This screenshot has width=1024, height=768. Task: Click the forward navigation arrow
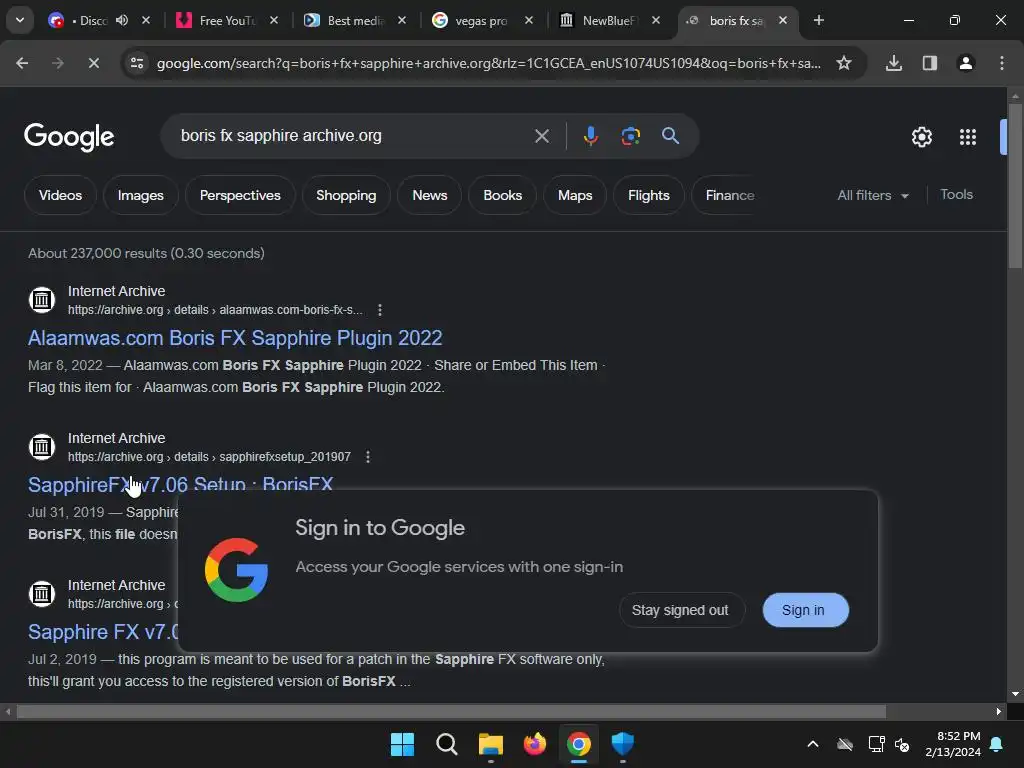57,63
